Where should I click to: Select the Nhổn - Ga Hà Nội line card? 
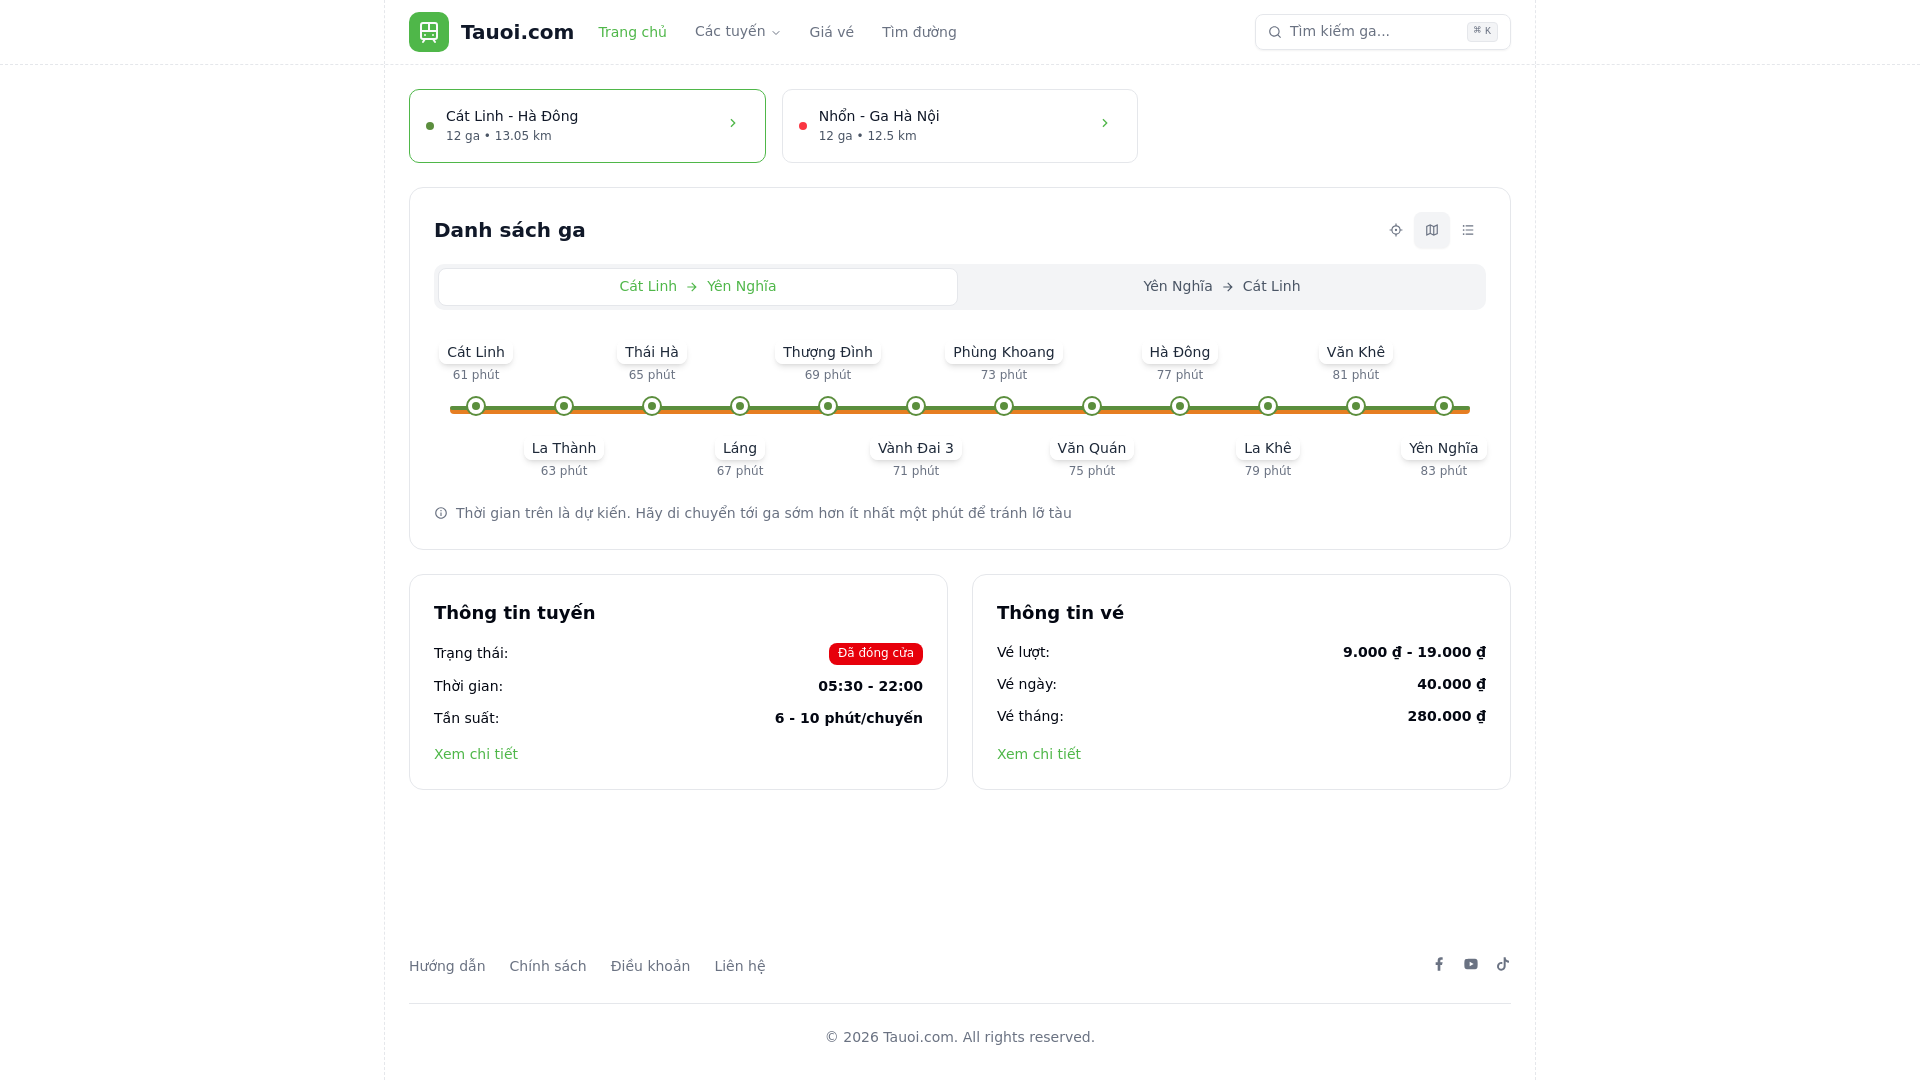pos(960,126)
